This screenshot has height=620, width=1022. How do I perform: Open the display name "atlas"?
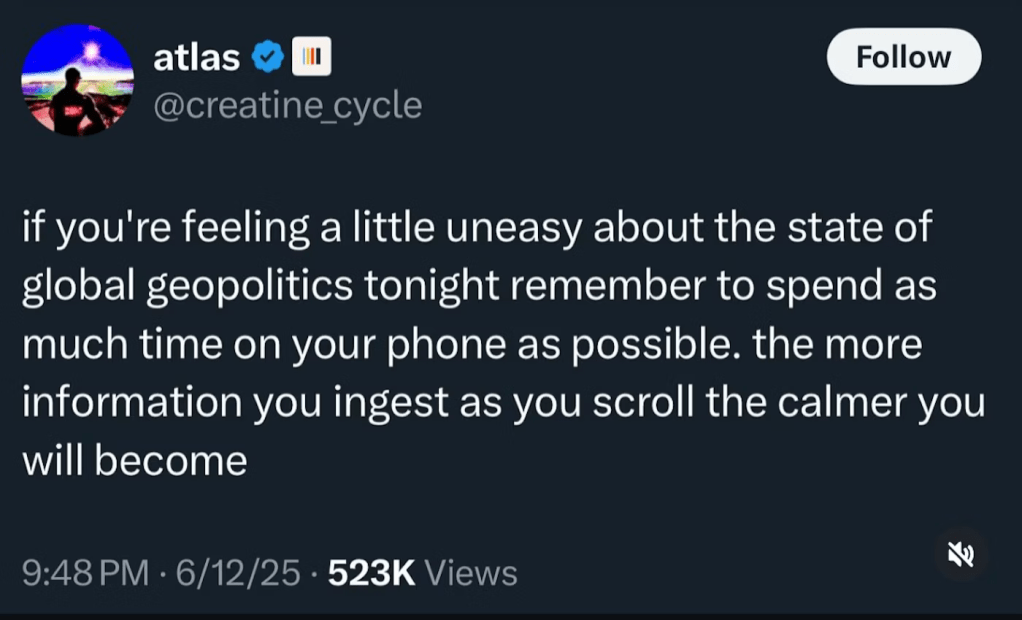click(x=197, y=58)
